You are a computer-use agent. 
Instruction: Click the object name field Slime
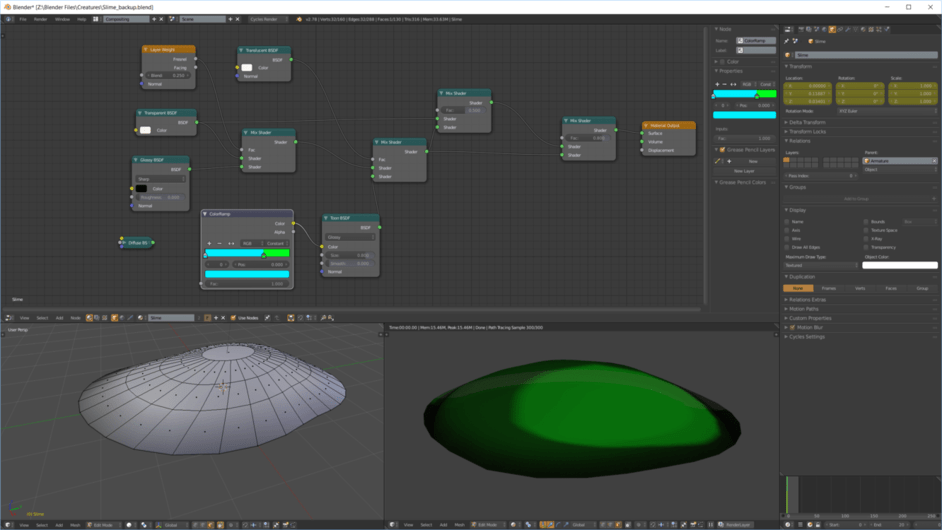coord(865,55)
